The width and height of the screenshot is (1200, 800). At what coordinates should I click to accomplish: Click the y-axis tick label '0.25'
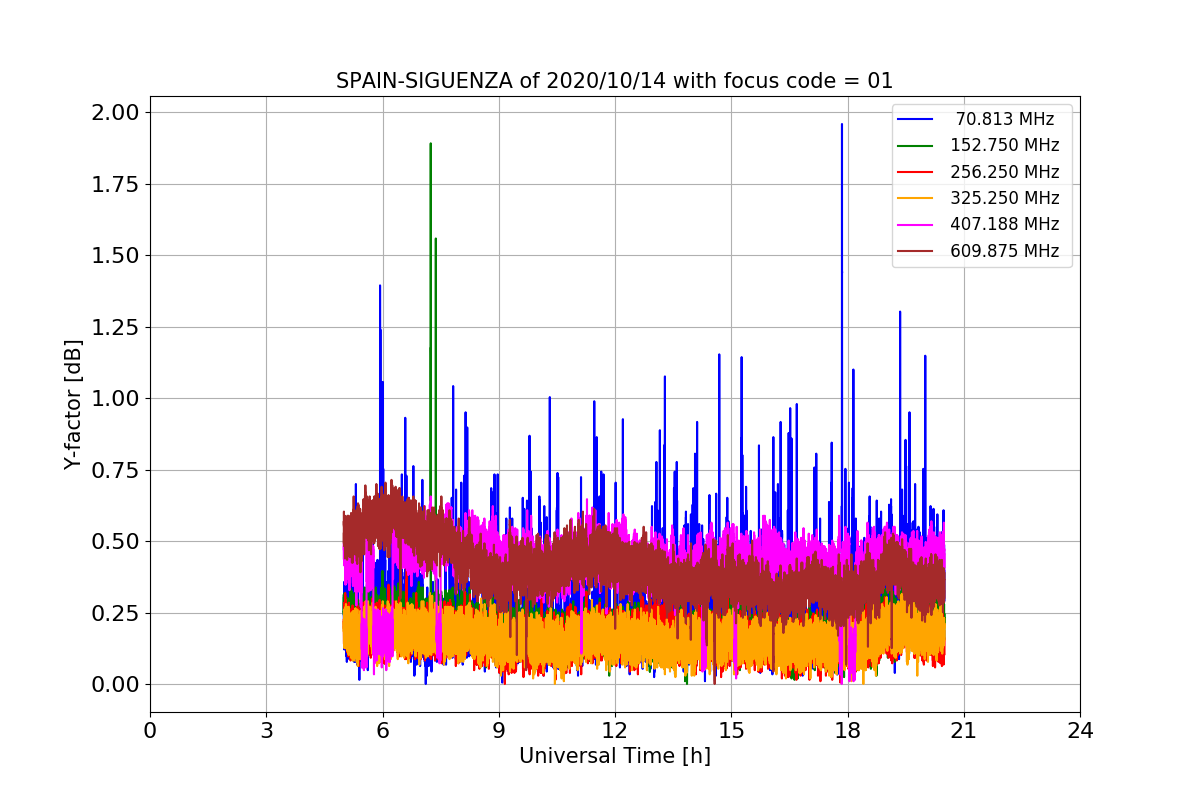116,614
